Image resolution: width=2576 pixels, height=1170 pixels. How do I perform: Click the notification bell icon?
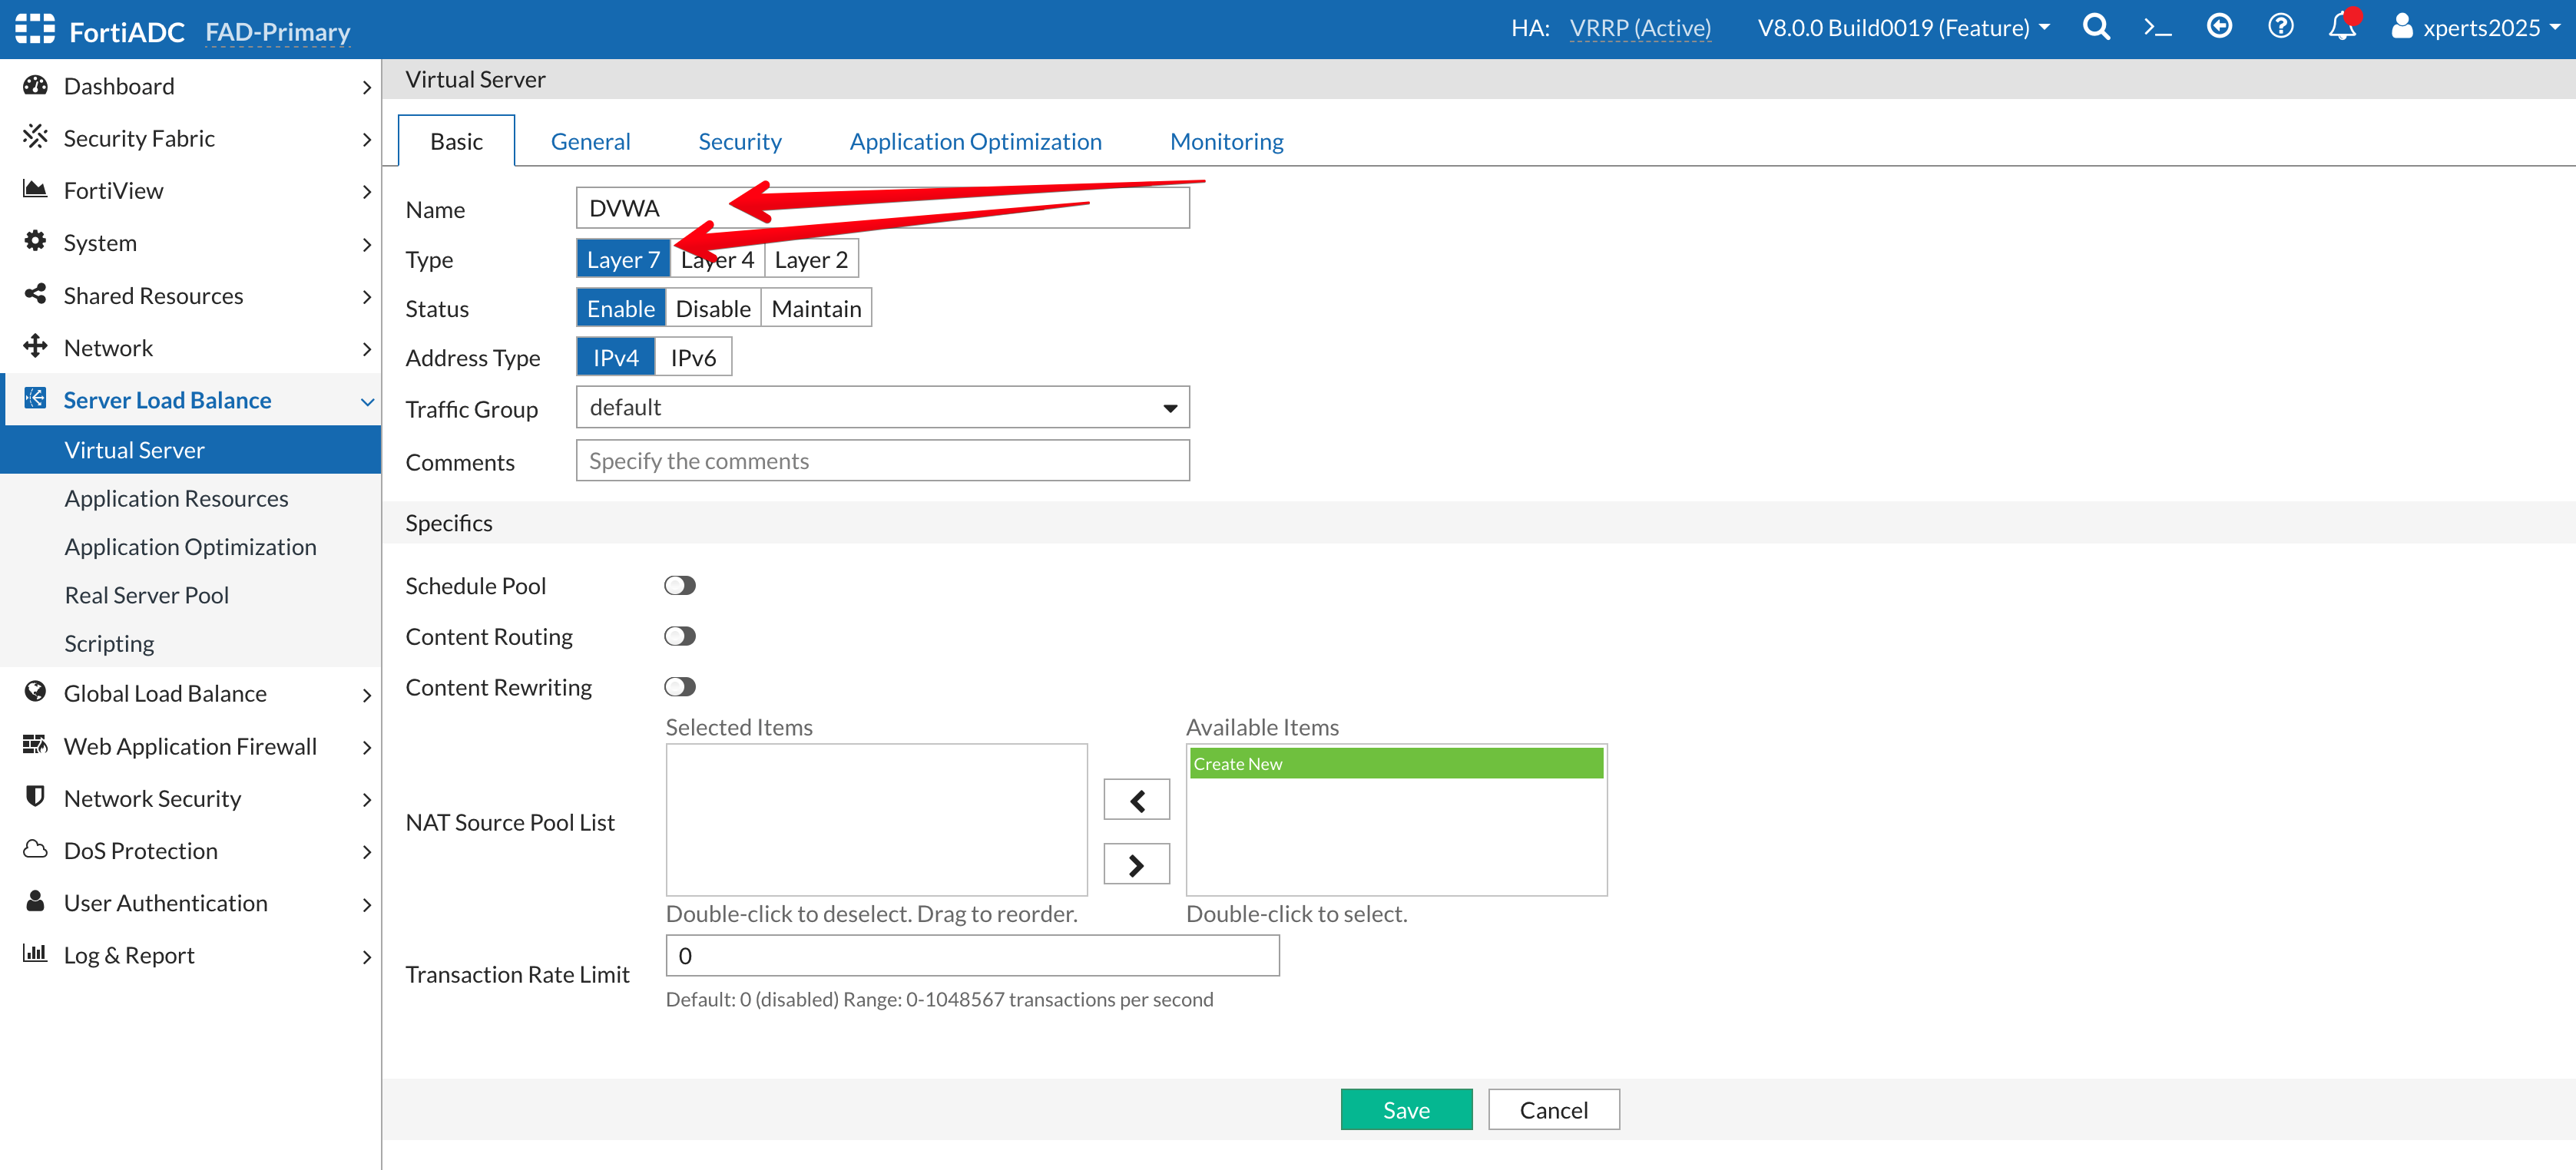pos(2341,27)
